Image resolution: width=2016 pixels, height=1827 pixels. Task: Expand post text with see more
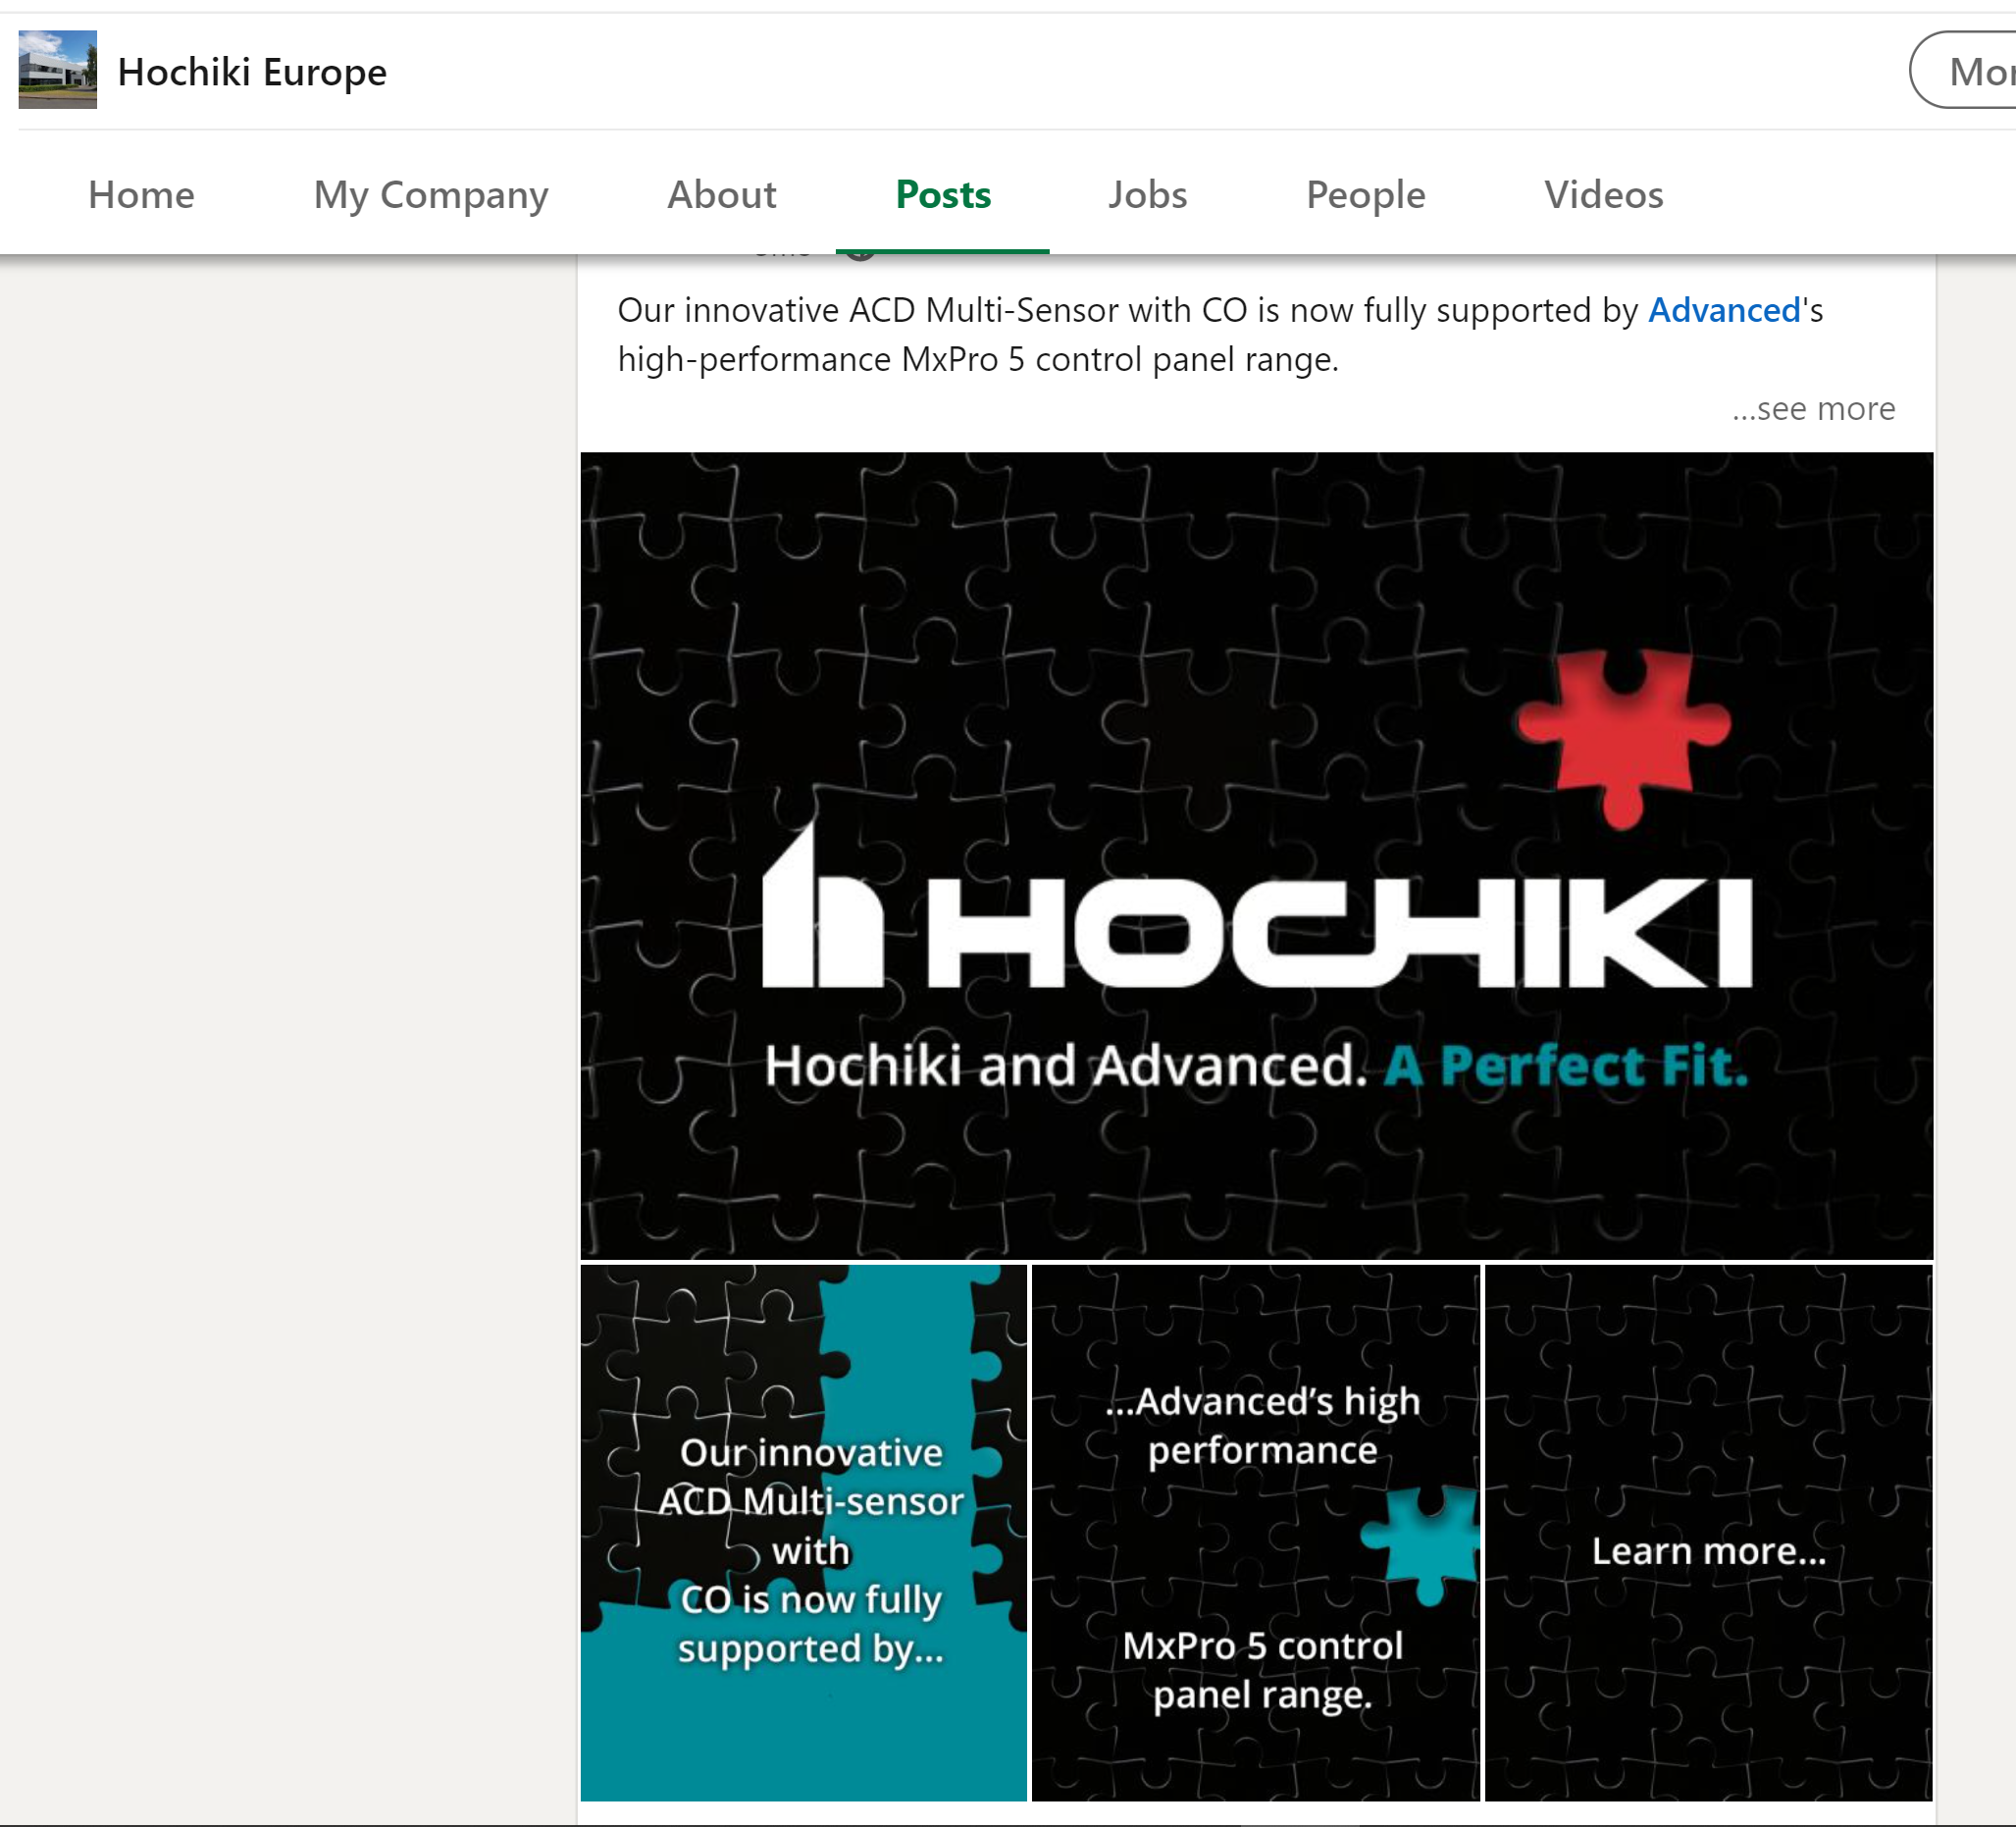[x=1813, y=408]
